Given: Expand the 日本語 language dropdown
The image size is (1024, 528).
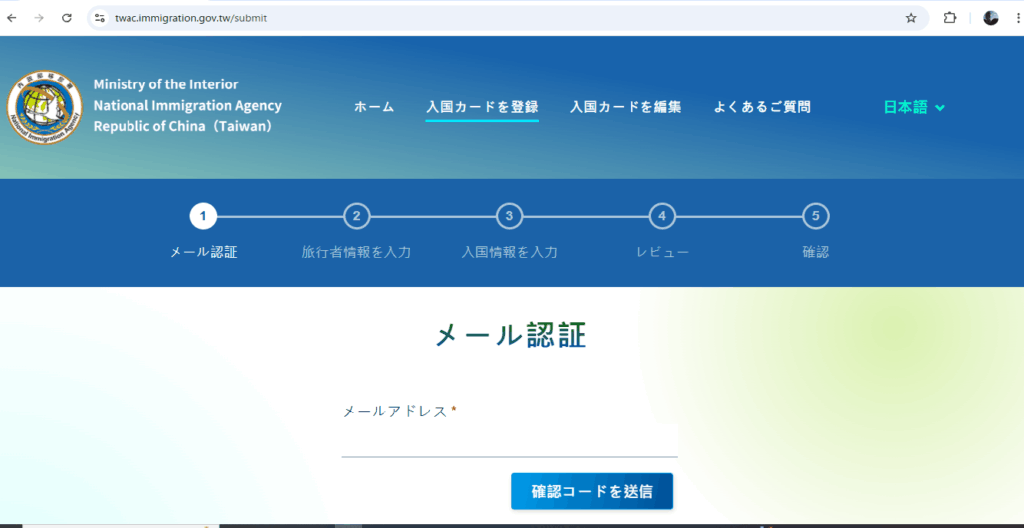Looking at the screenshot, I should tap(906, 107).
